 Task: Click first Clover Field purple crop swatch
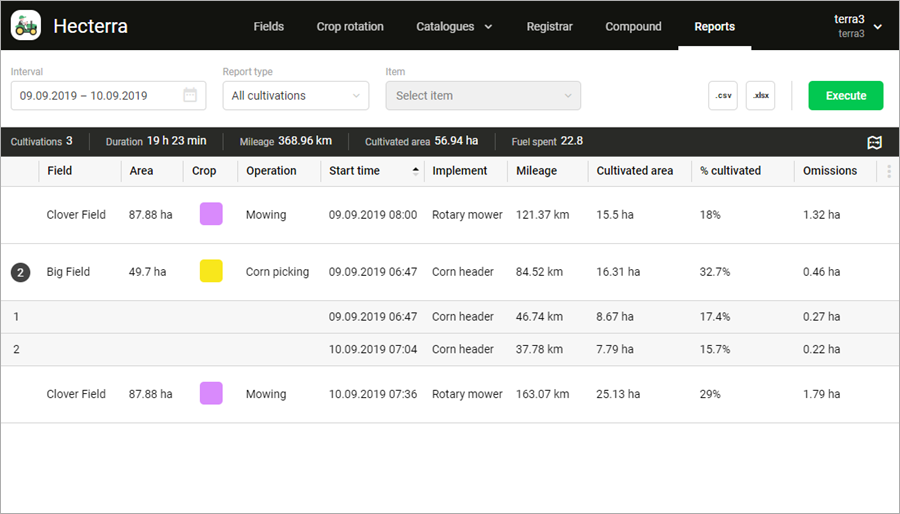pyautogui.click(x=211, y=214)
